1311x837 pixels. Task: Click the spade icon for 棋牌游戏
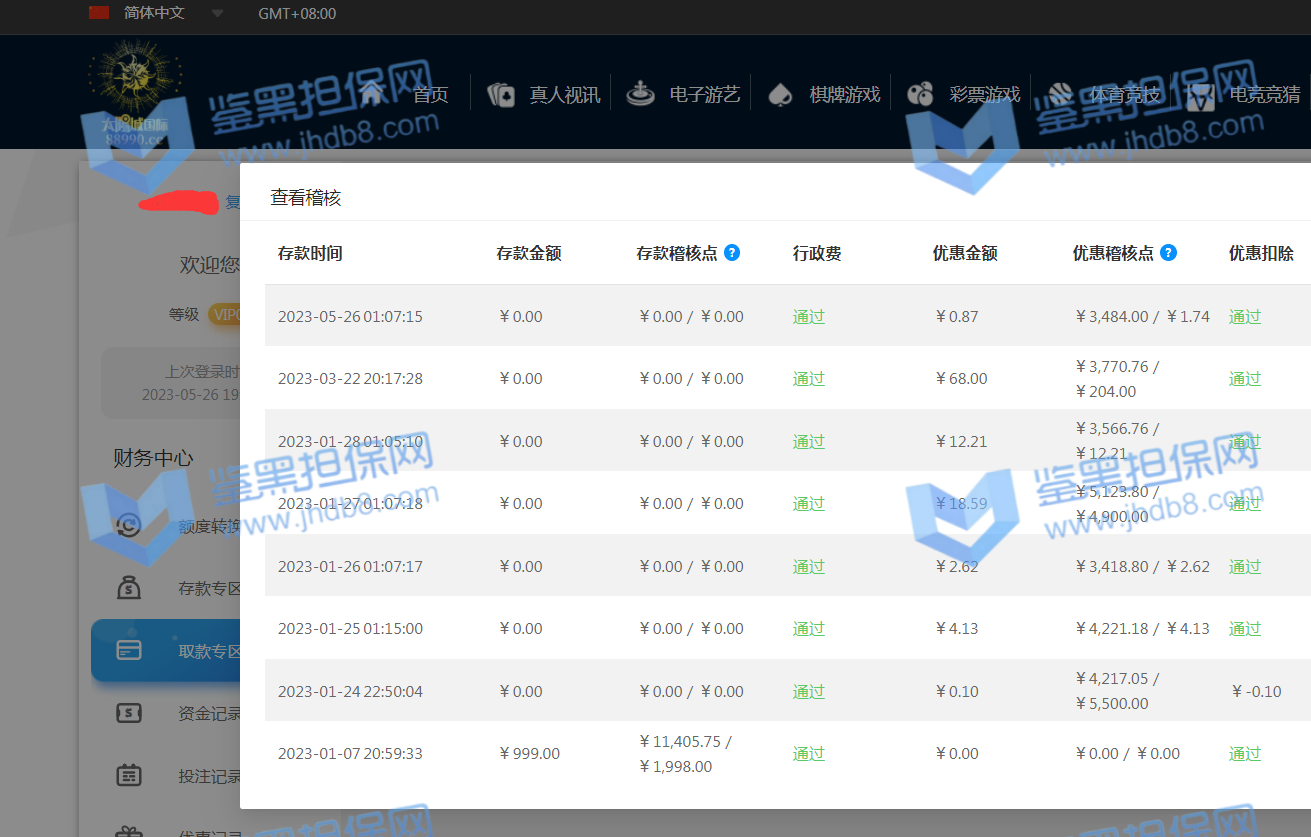[x=780, y=94]
